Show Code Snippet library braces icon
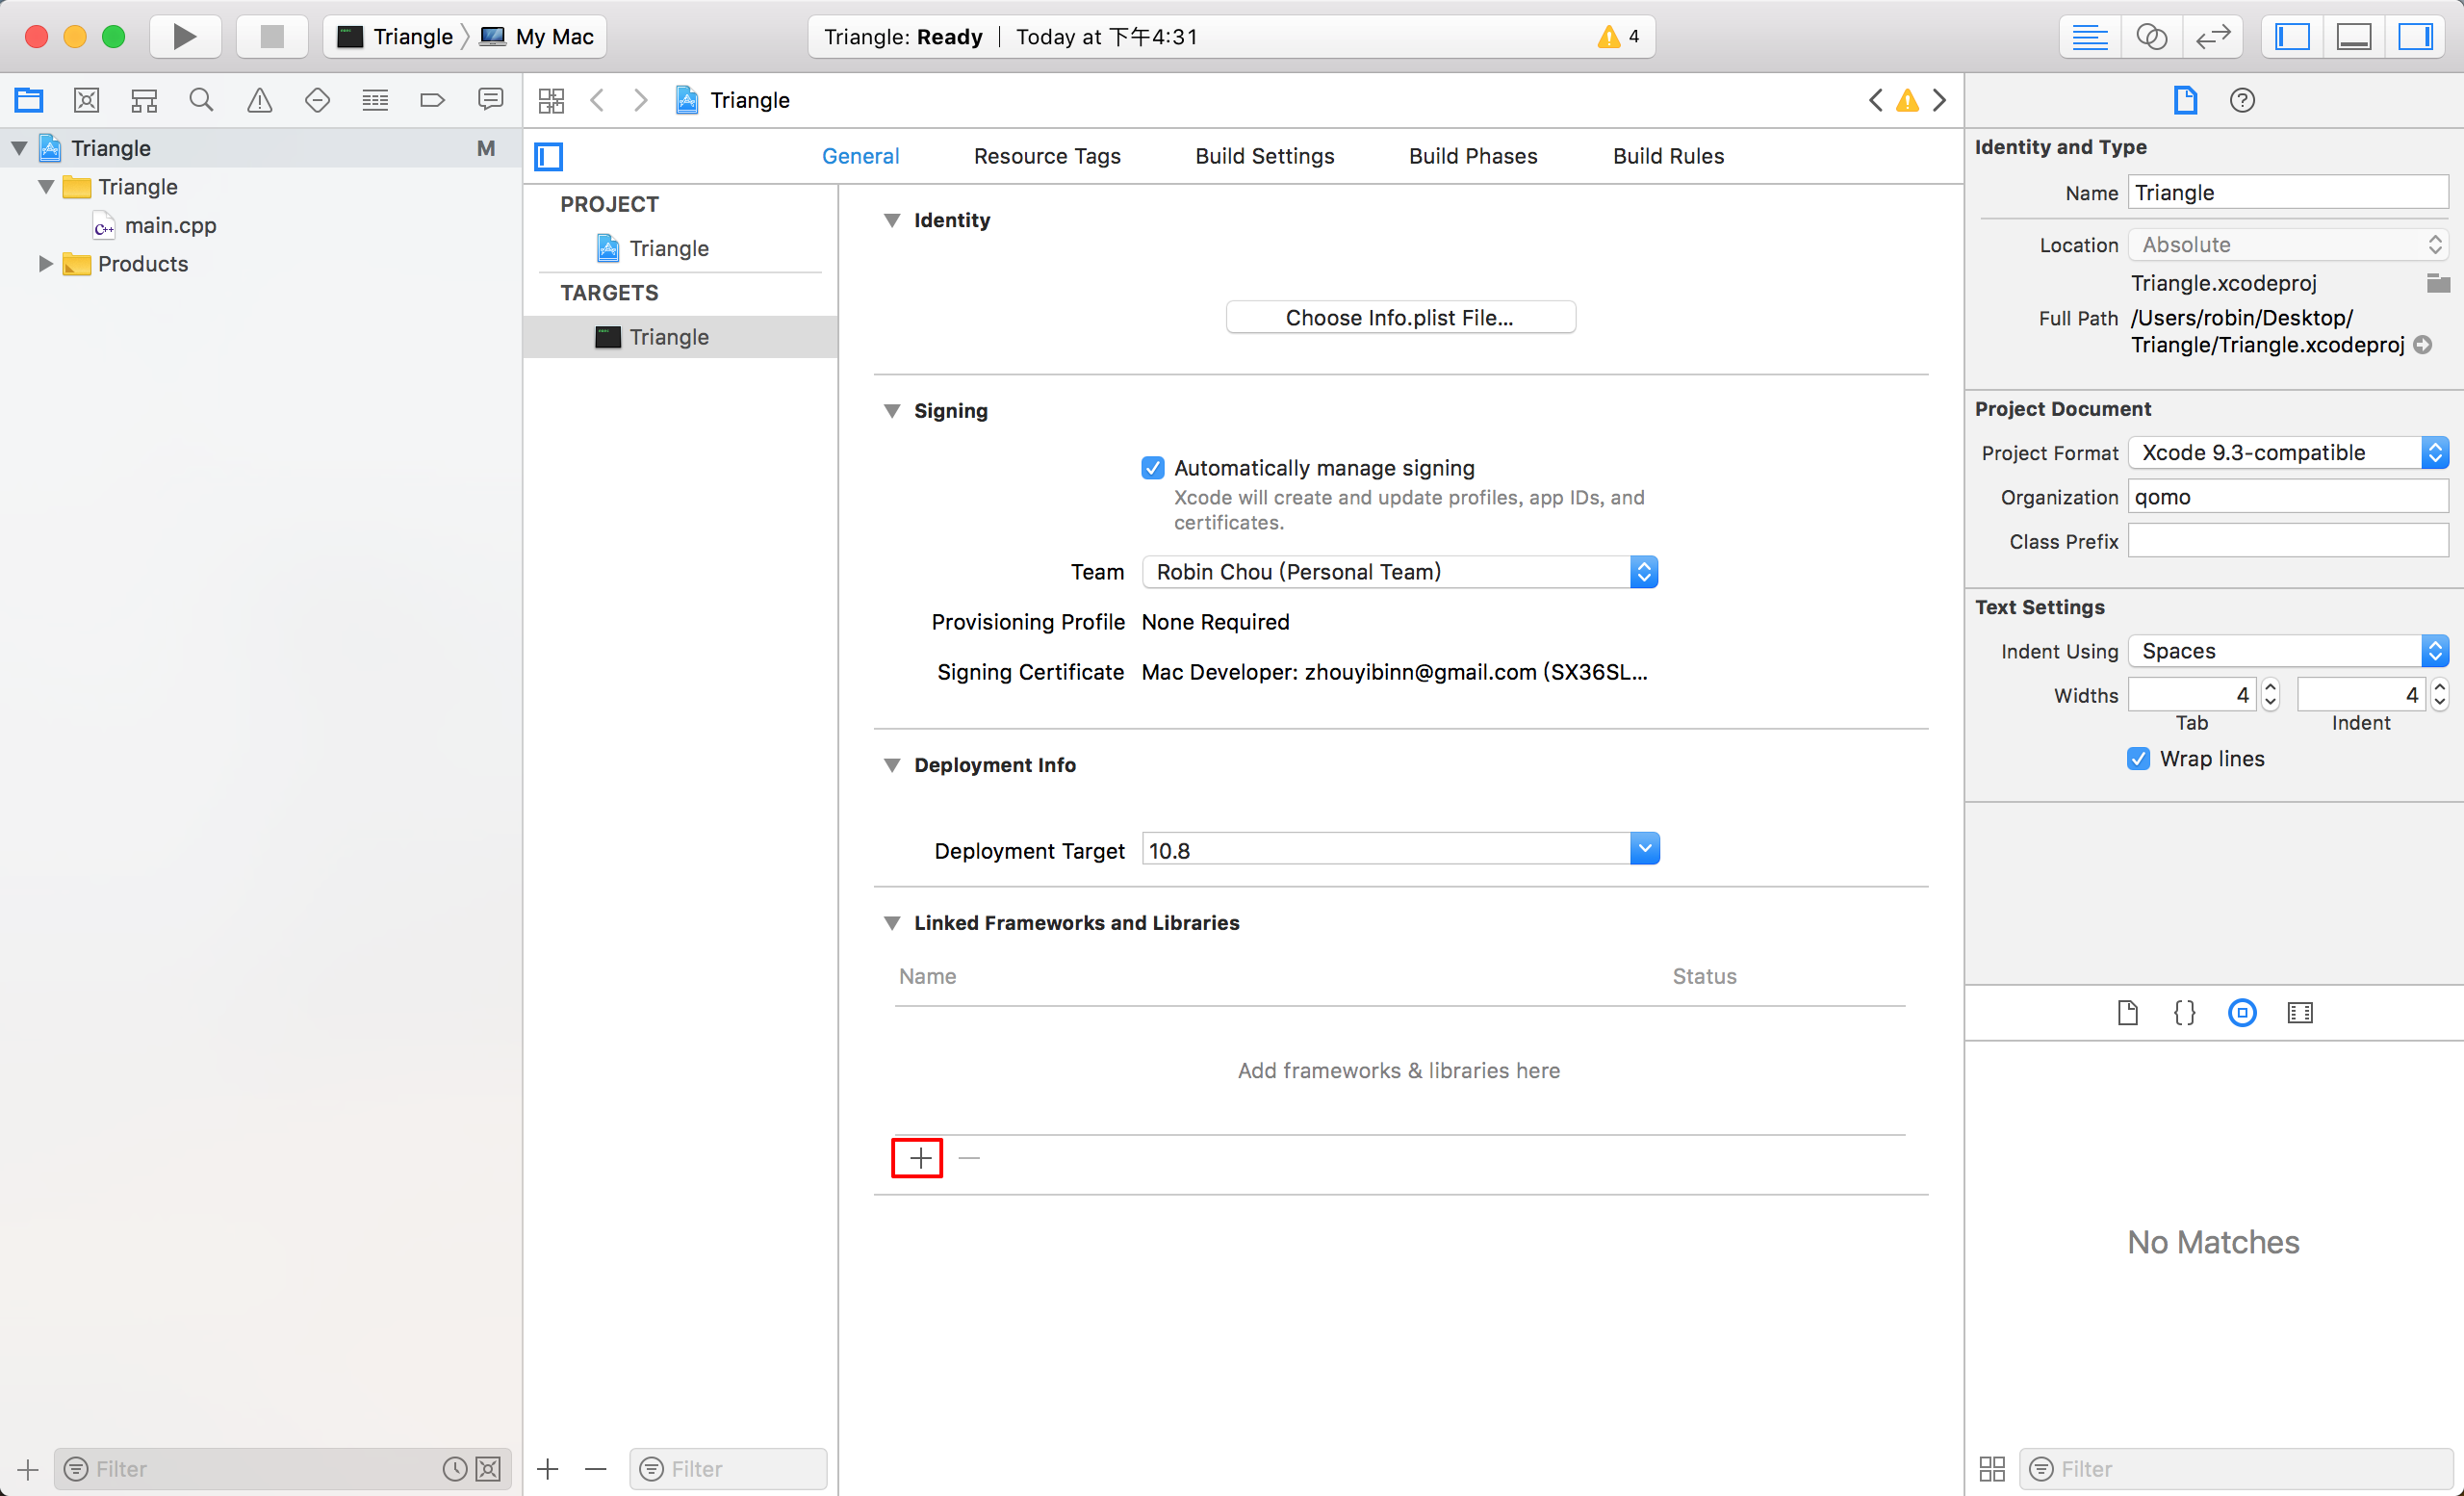The height and width of the screenshot is (1496, 2464). 2185,1013
